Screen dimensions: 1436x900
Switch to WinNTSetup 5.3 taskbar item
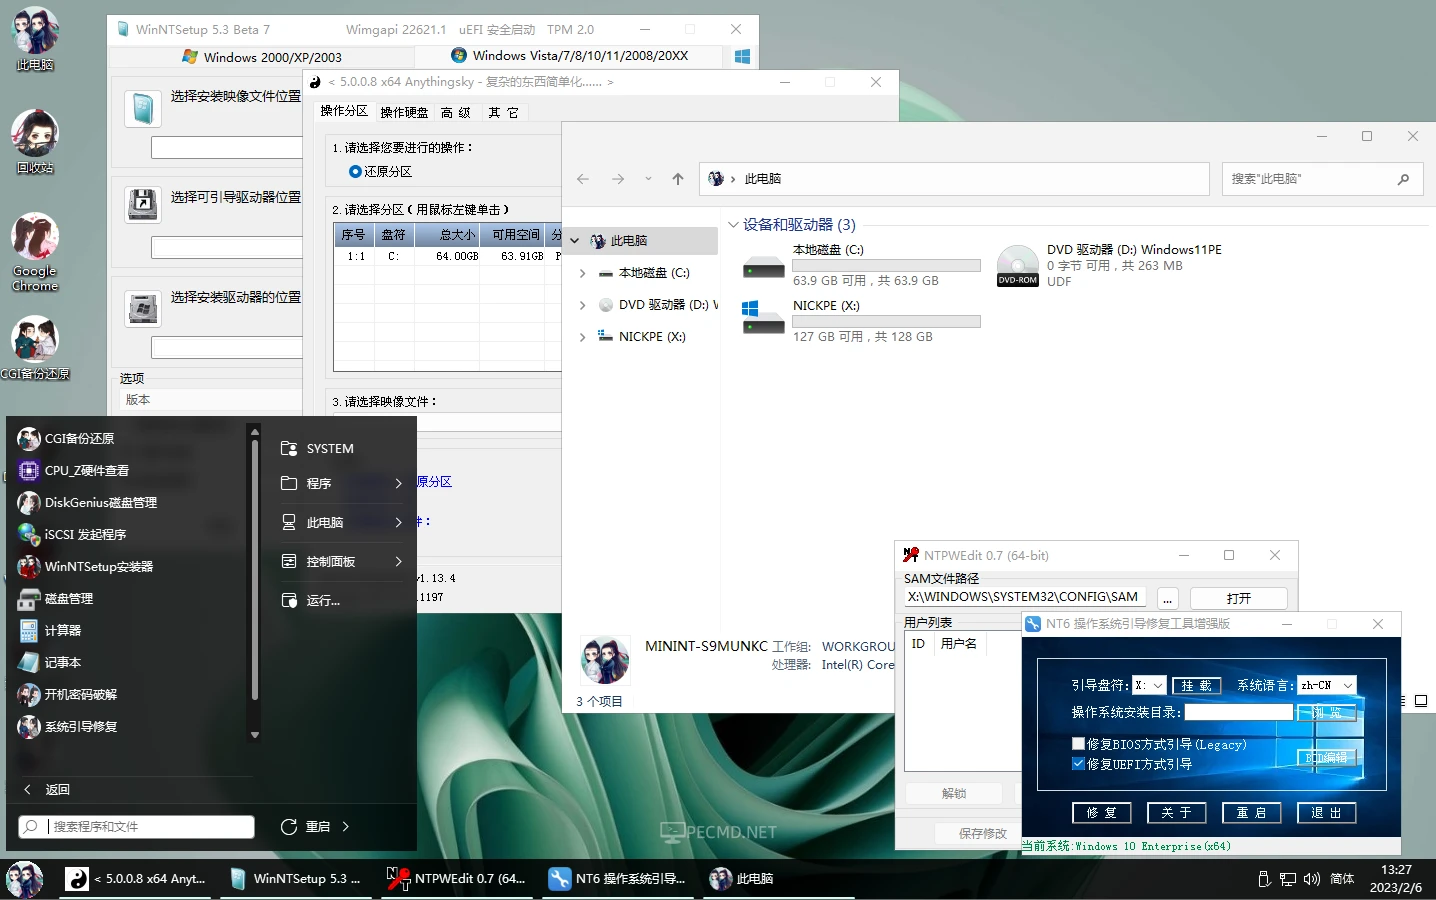(x=296, y=879)
